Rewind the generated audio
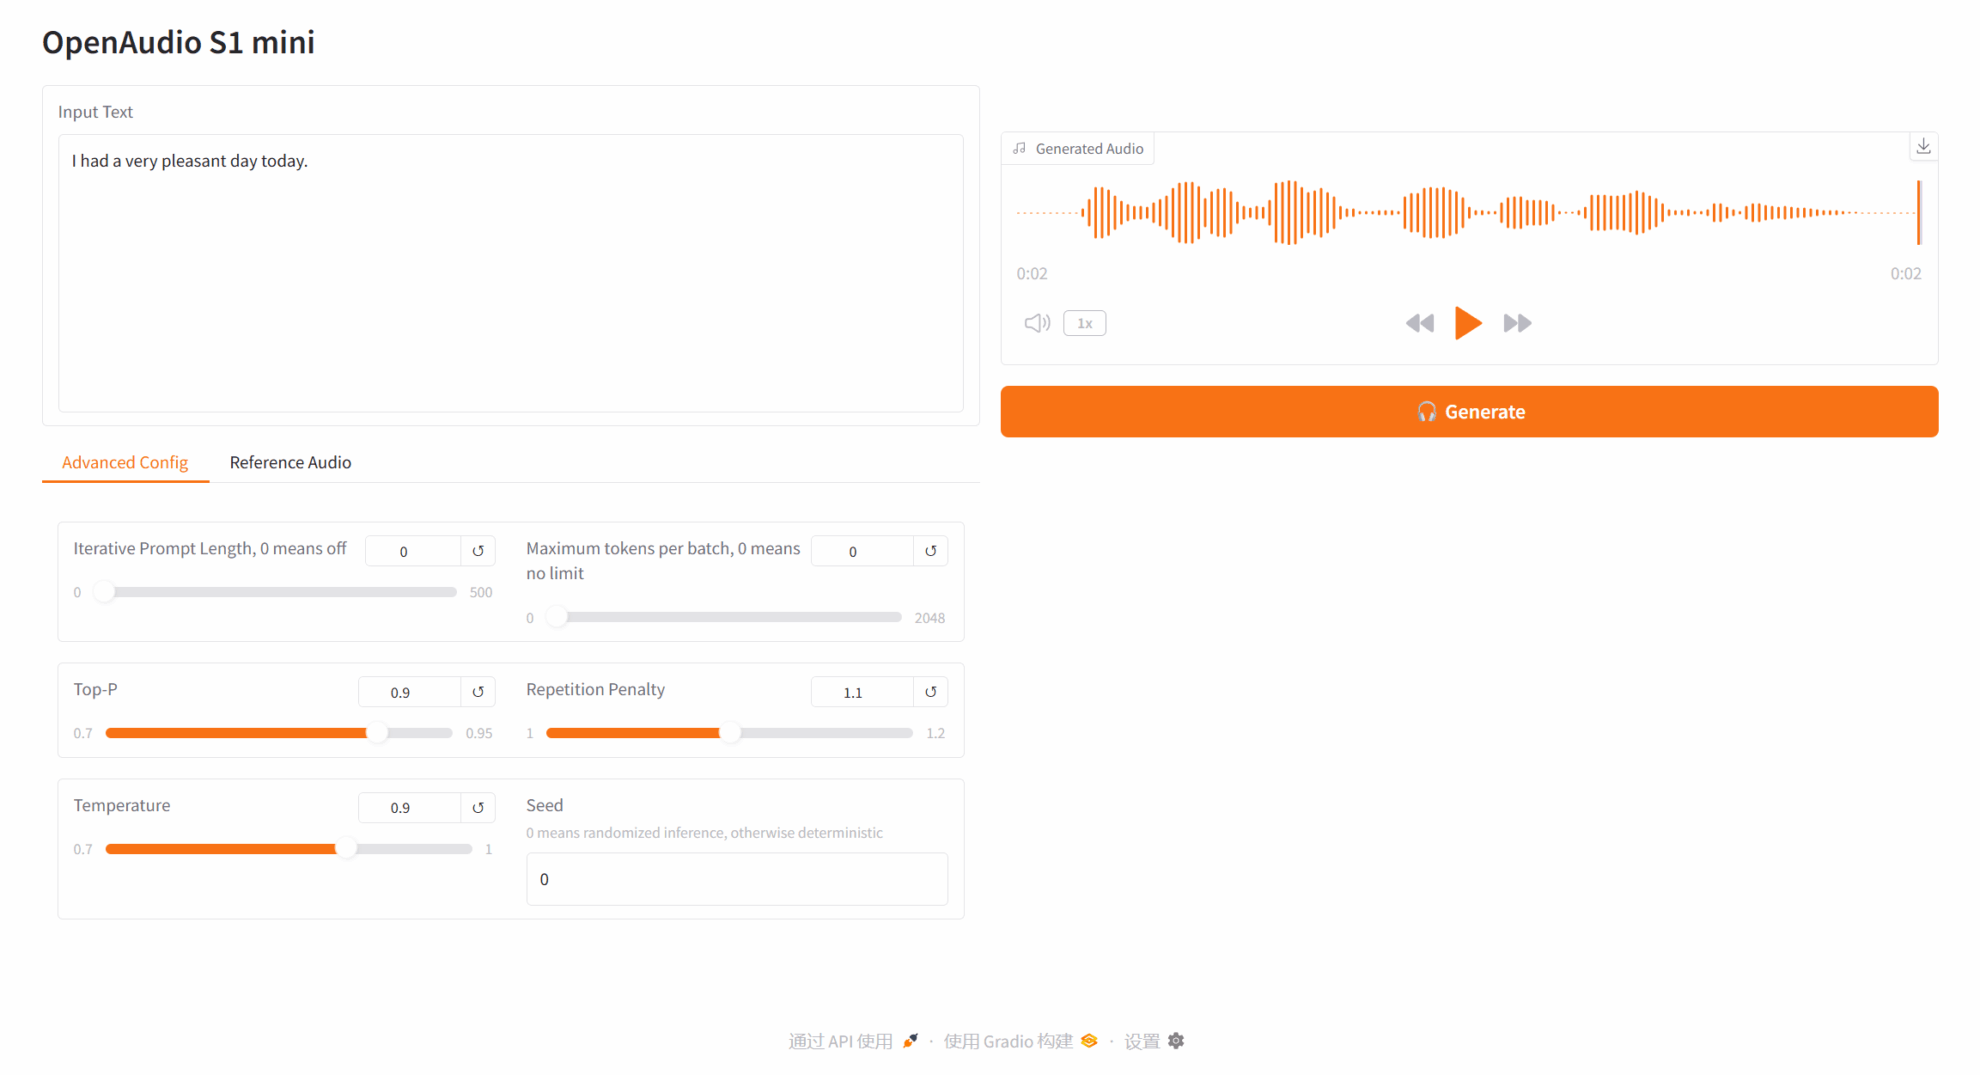Image resolution: width=1980 pixels, height=1075 pixels. (x=1419, y=323)
